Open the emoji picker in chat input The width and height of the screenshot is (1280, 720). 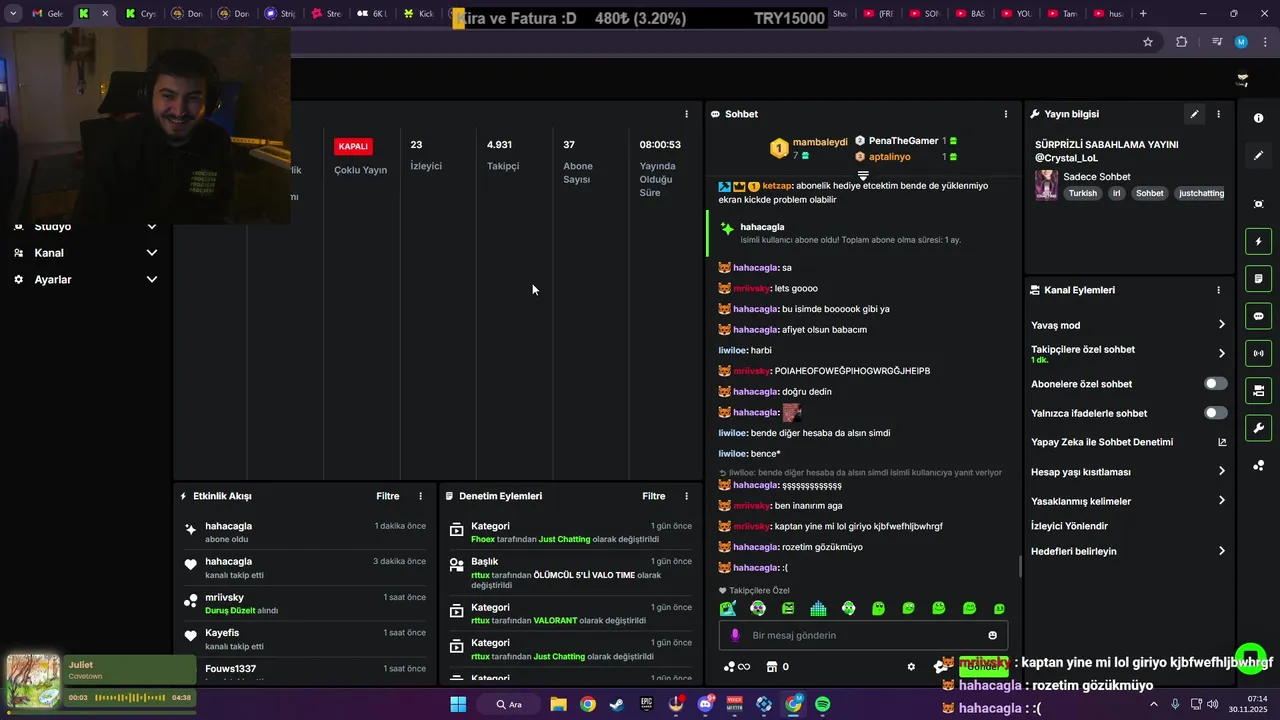992,635
